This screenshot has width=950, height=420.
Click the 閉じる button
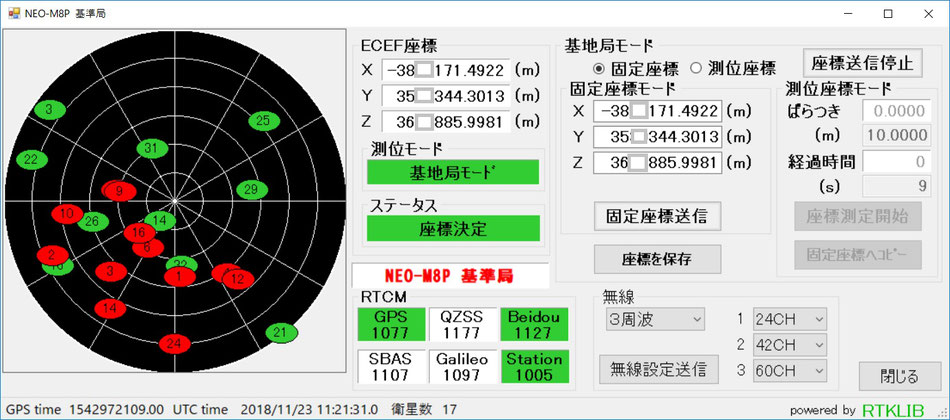899,377
